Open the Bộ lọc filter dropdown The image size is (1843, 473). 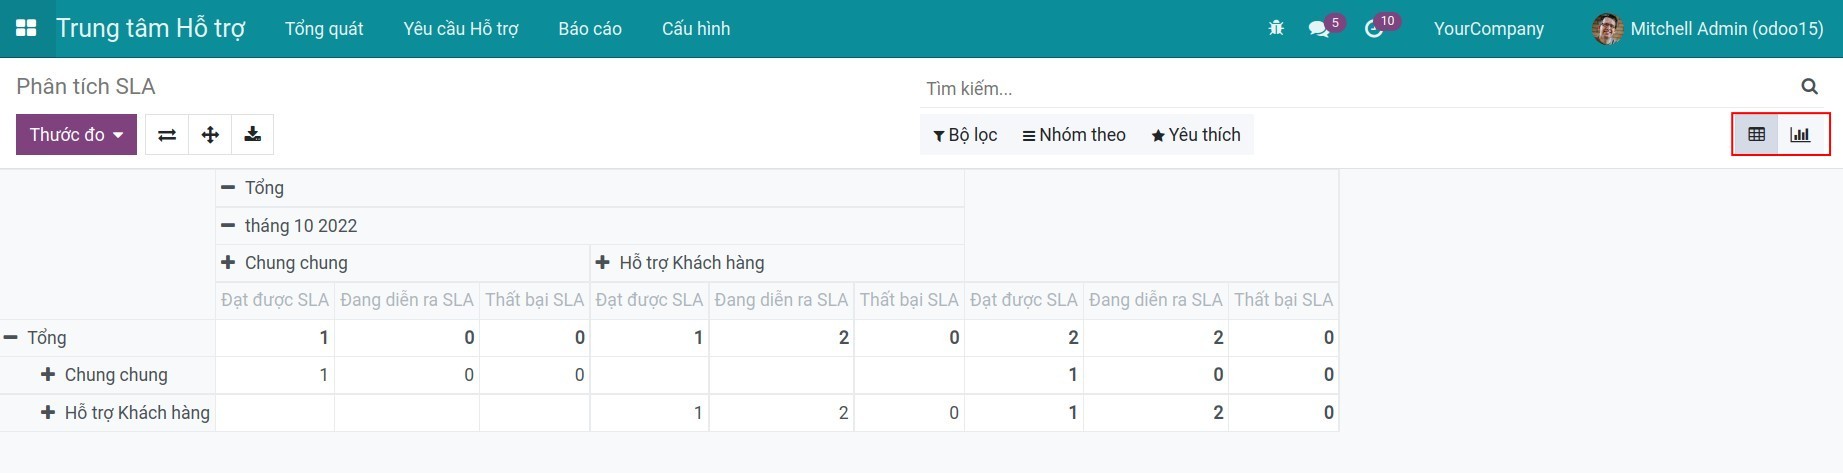(x=965, y=135)
